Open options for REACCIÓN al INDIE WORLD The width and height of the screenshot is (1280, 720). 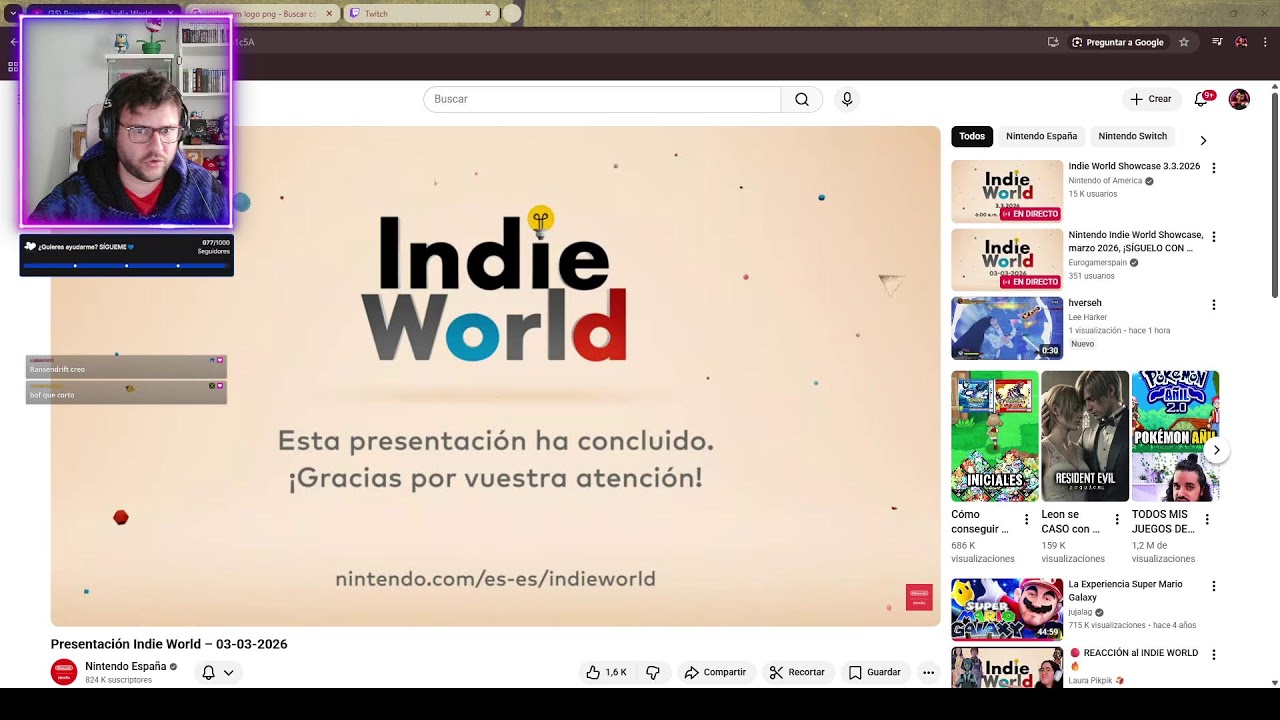coord(1214,655)
